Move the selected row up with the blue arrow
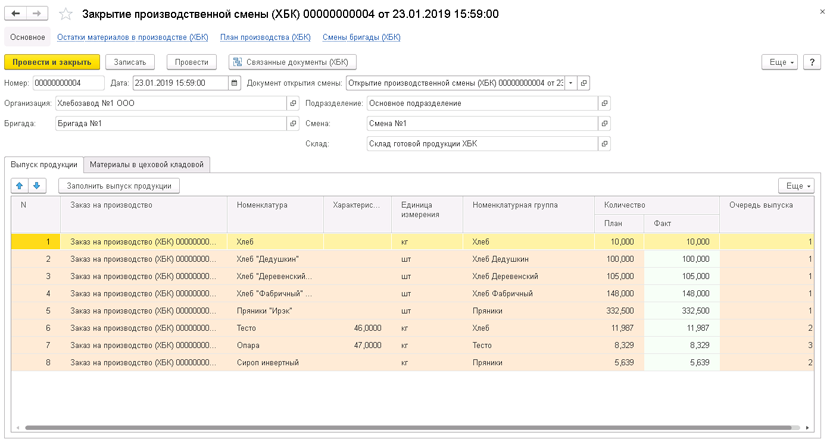Screen dimensions: 830x442 pos(20,186)
